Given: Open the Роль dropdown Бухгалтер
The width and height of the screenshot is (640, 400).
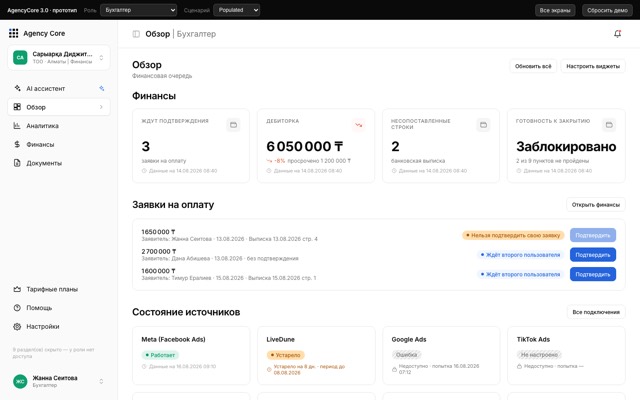Looking at the screenshot, I should tap(138, 10).
